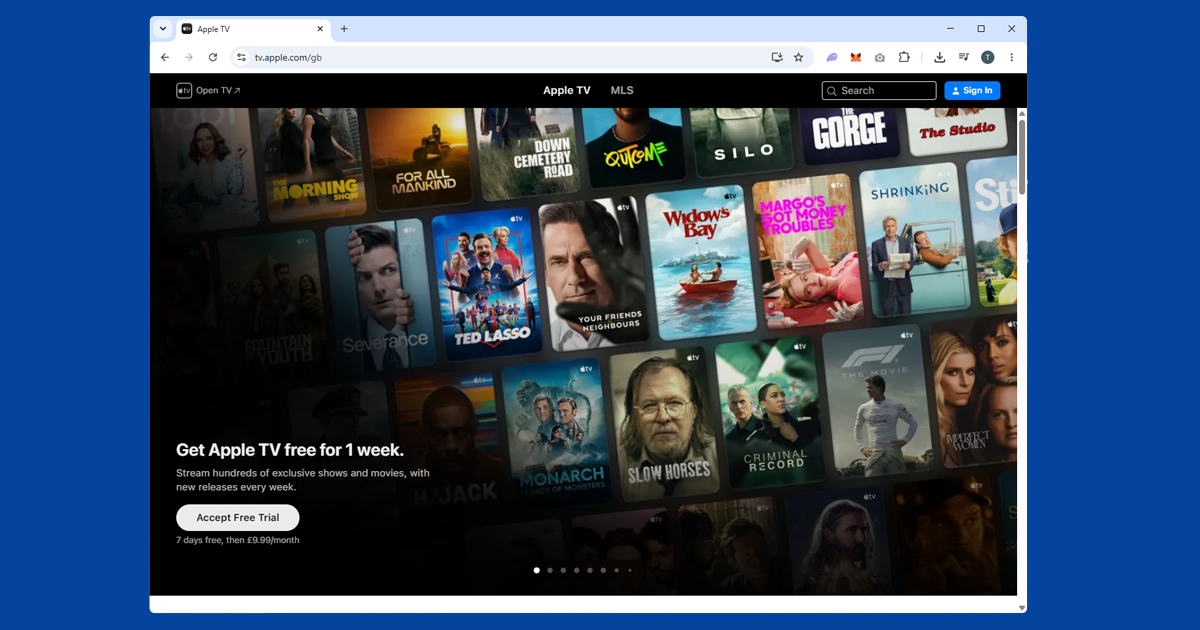Minimize the Chrome window
Viewport: 1200px width, 630px height.
coord(950,29)
